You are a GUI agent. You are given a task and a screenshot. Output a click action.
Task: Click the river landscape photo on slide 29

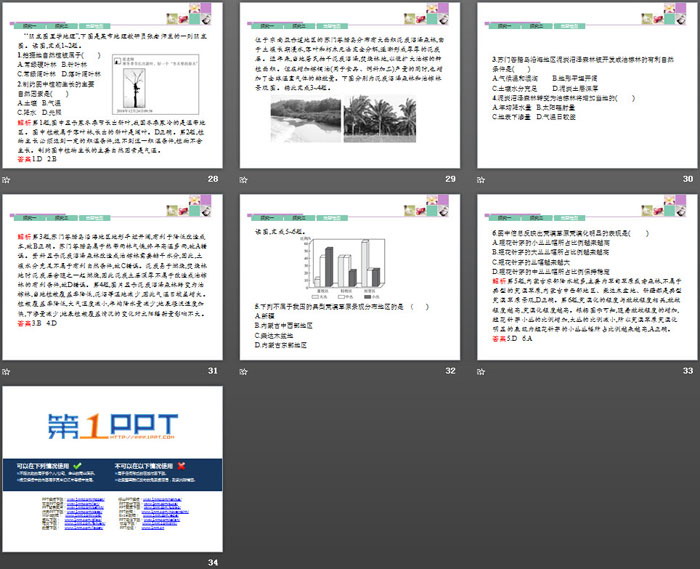tap(303, 119)
